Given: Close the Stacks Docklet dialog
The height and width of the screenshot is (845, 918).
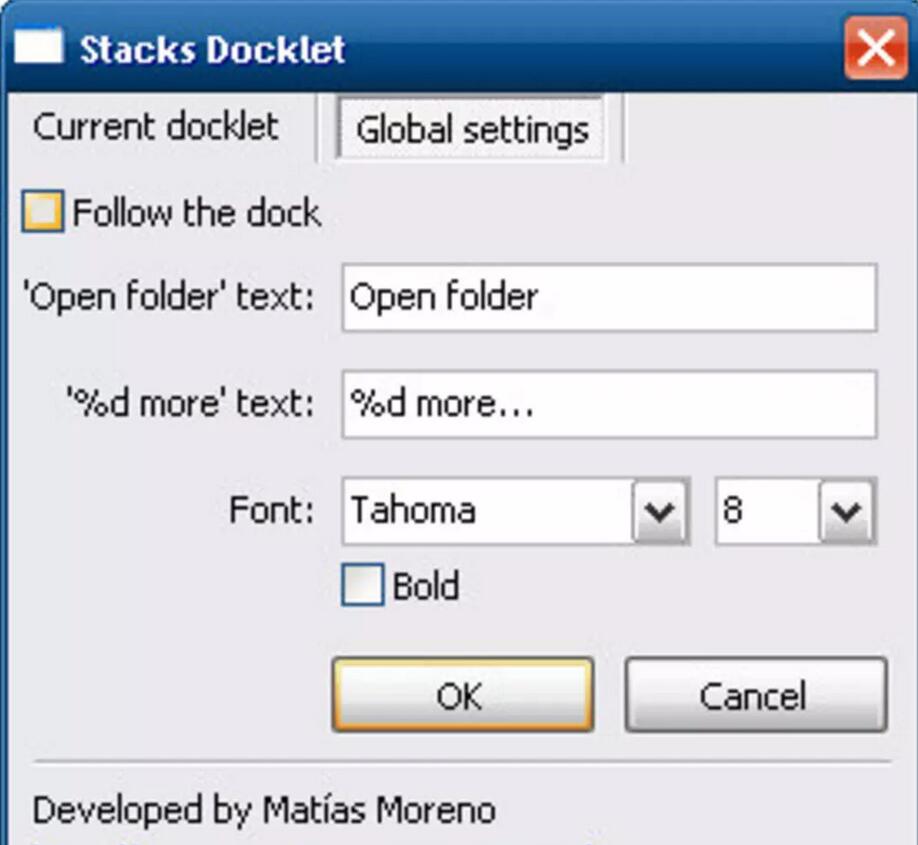Looking at the screenshot, I should 875,48.
